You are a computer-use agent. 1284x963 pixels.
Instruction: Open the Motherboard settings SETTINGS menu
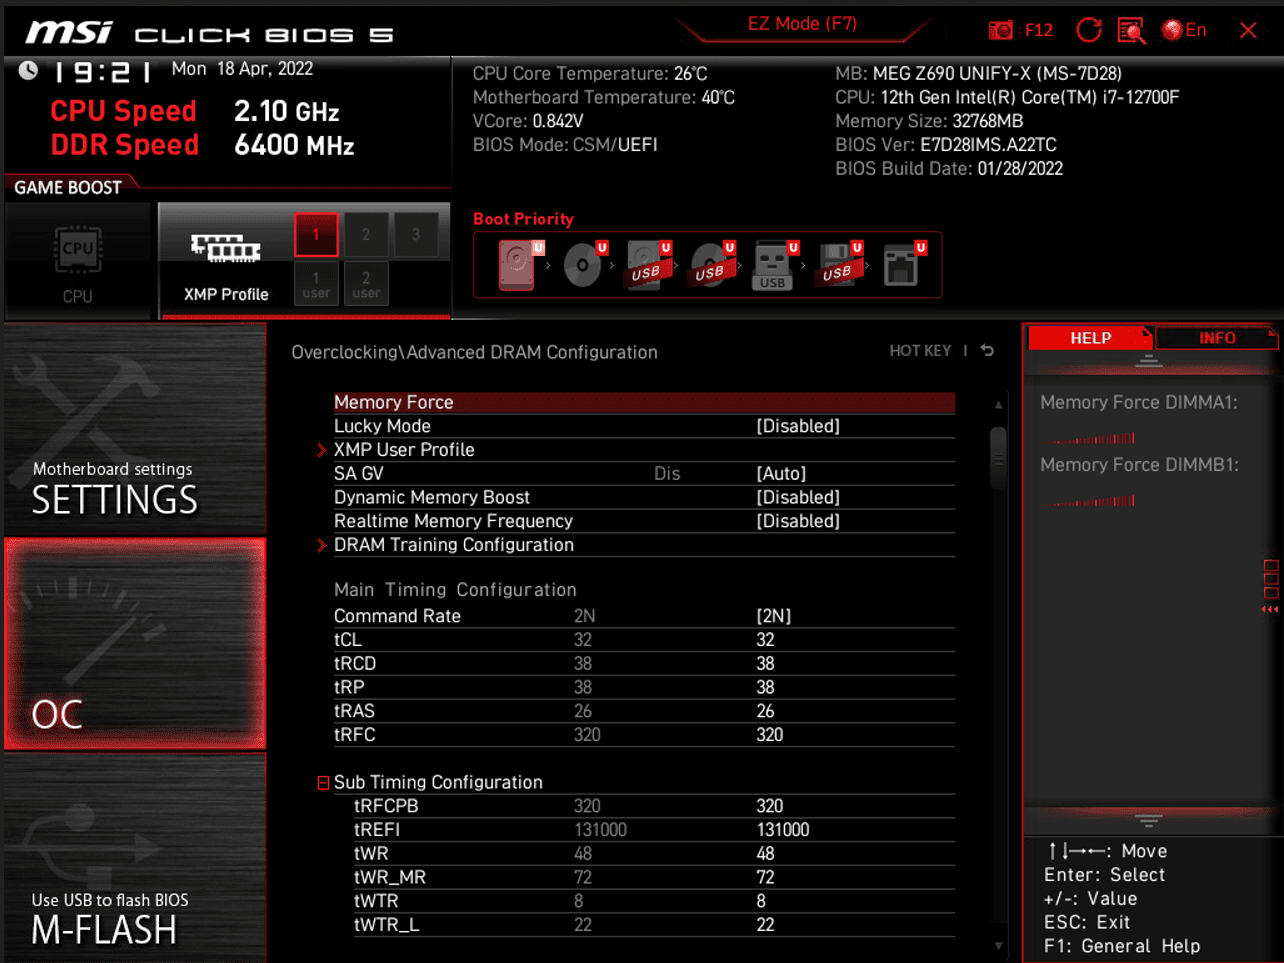[135, 430]
